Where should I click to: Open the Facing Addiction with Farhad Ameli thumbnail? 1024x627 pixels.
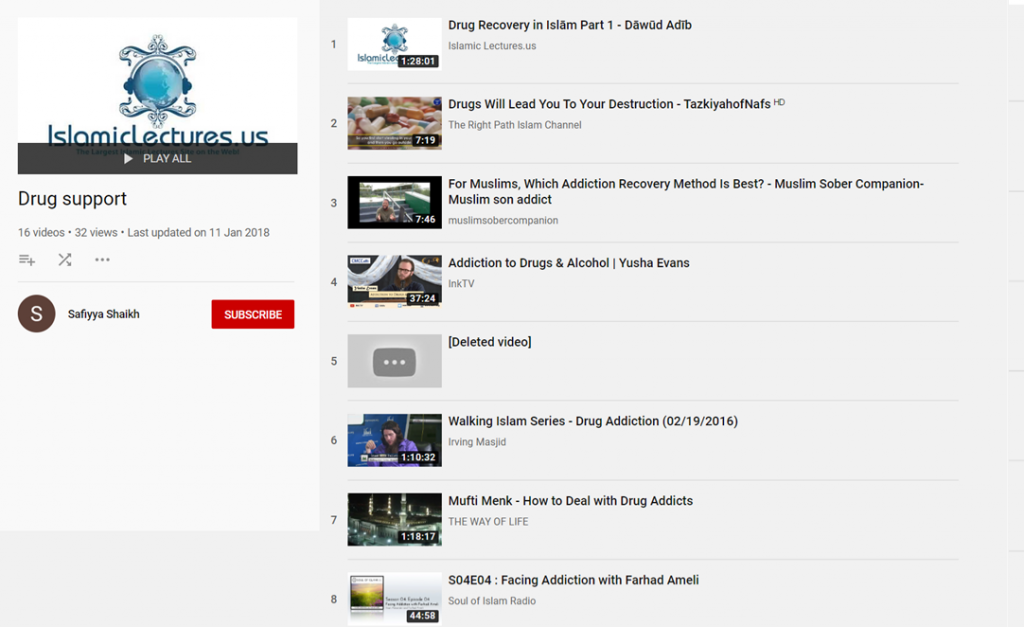pyautogui.click(x=394, y=599)
